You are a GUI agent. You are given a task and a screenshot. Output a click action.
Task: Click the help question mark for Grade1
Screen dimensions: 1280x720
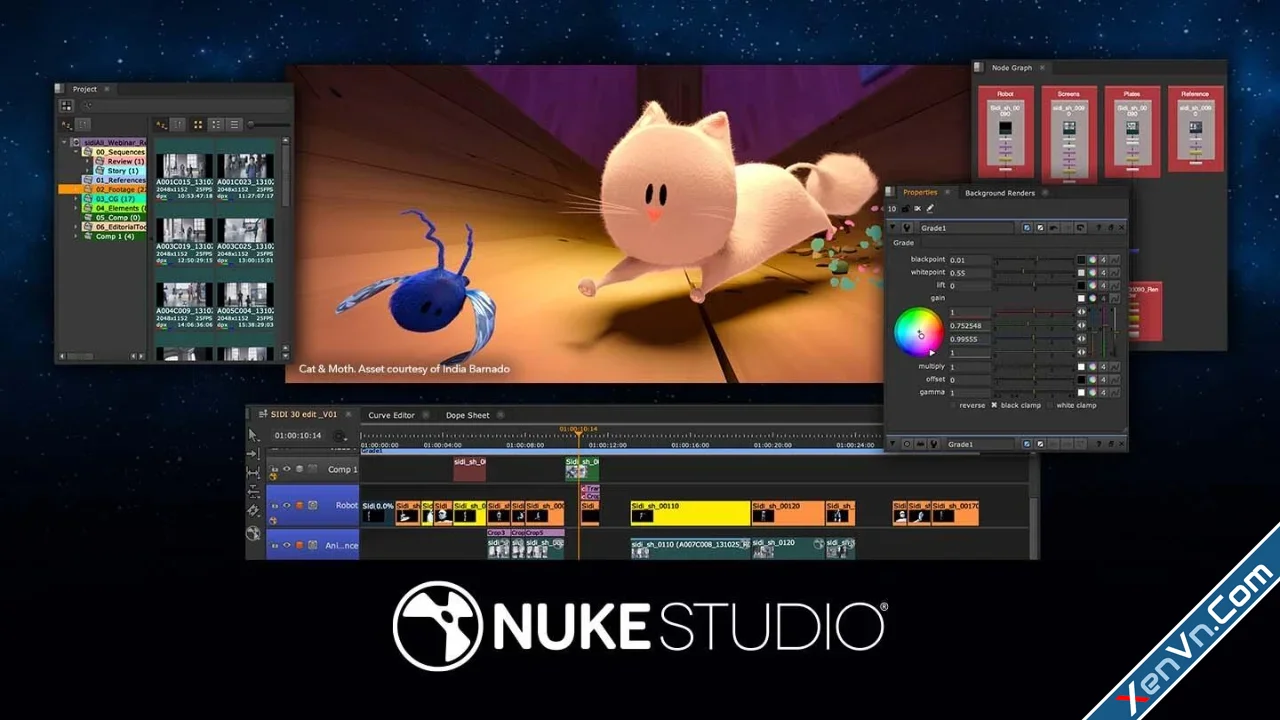(x=1099, y=228)
